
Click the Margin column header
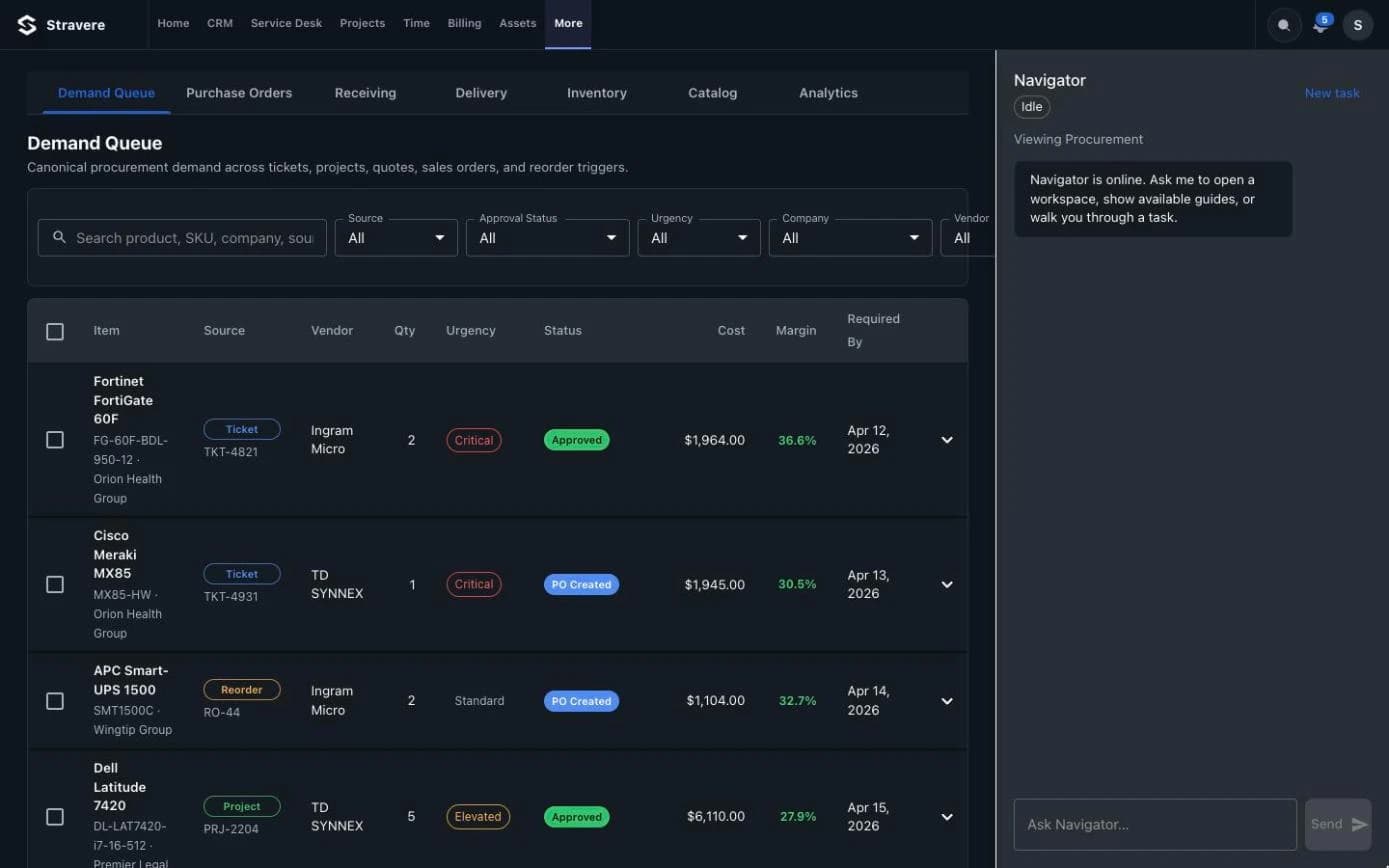796,331
